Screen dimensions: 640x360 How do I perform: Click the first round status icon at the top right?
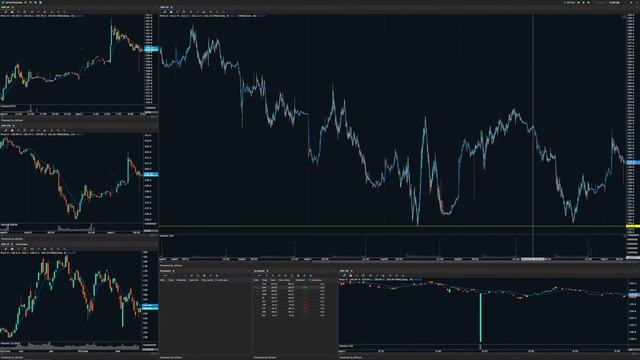coord(578,2)
